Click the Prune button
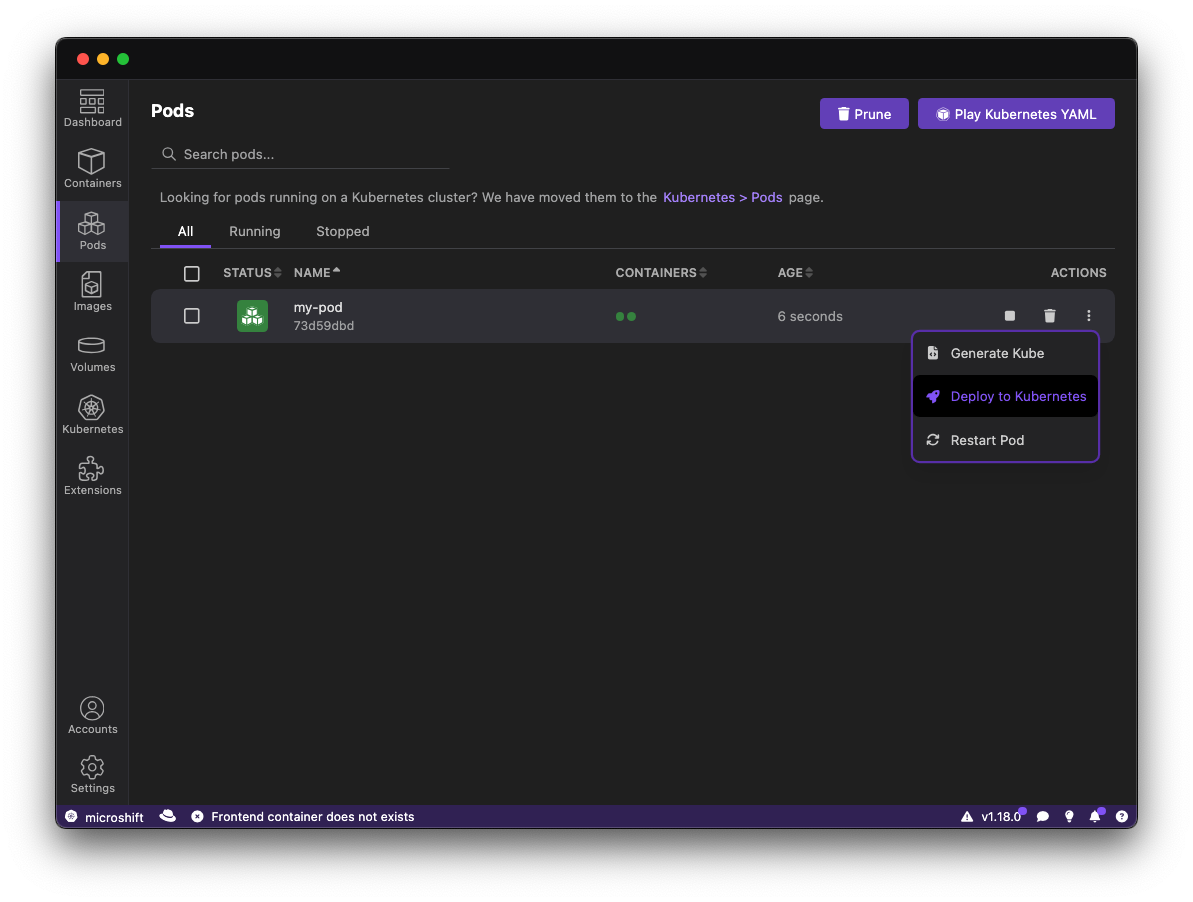The width and height of the screenshot is (1193, 902). [864, 114]
